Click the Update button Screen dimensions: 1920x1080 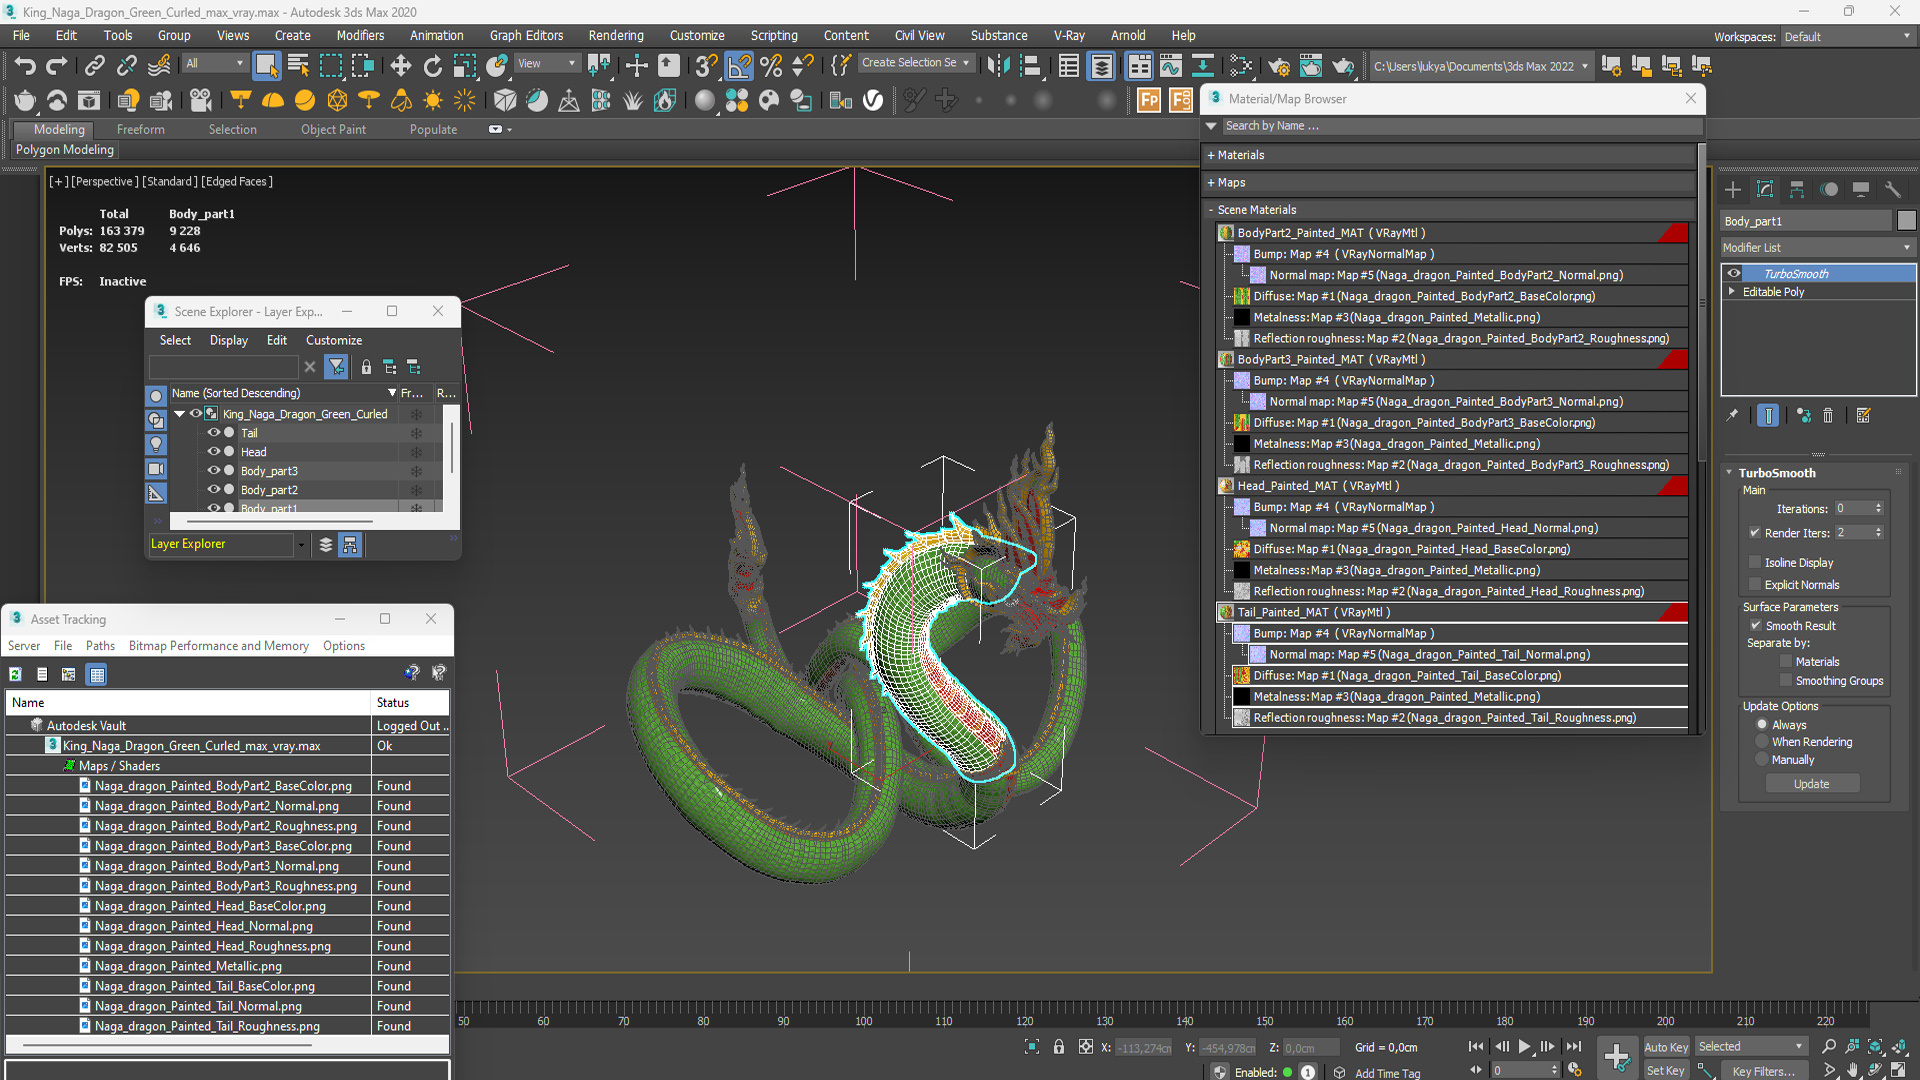[x=1811, y=784]
